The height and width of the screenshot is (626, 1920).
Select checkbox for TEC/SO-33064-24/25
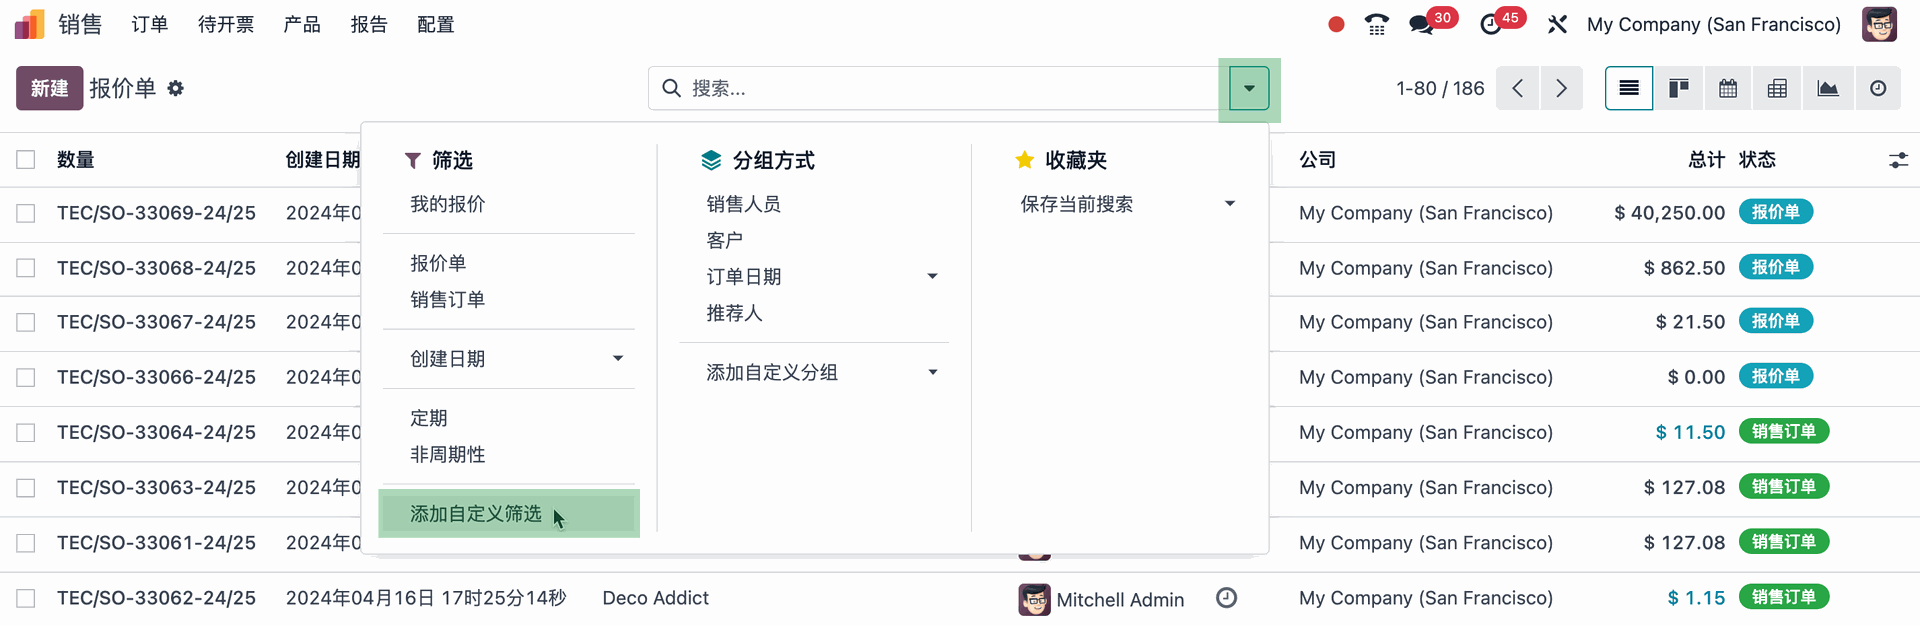click(26, 432)
